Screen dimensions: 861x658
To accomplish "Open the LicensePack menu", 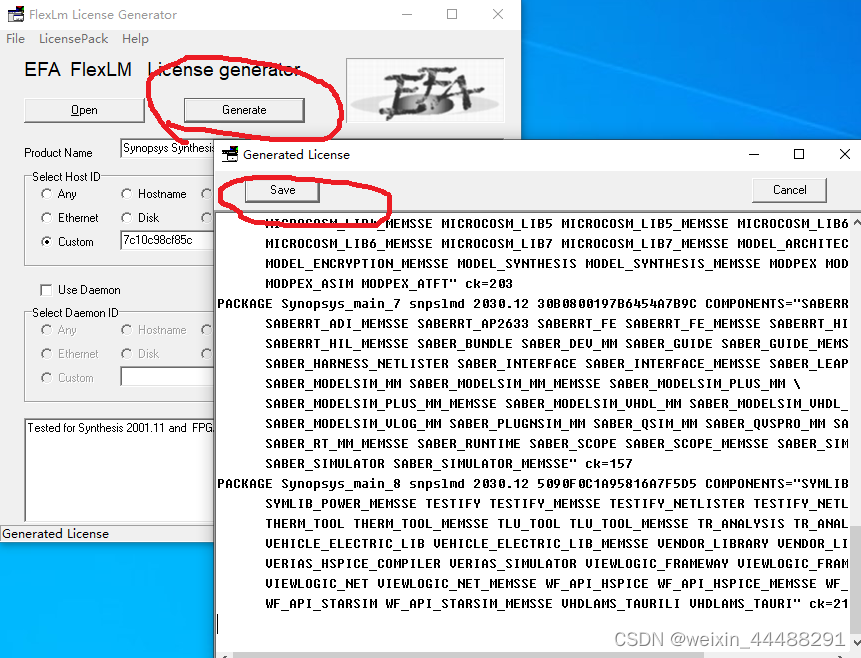I will [x=74, y=39].
